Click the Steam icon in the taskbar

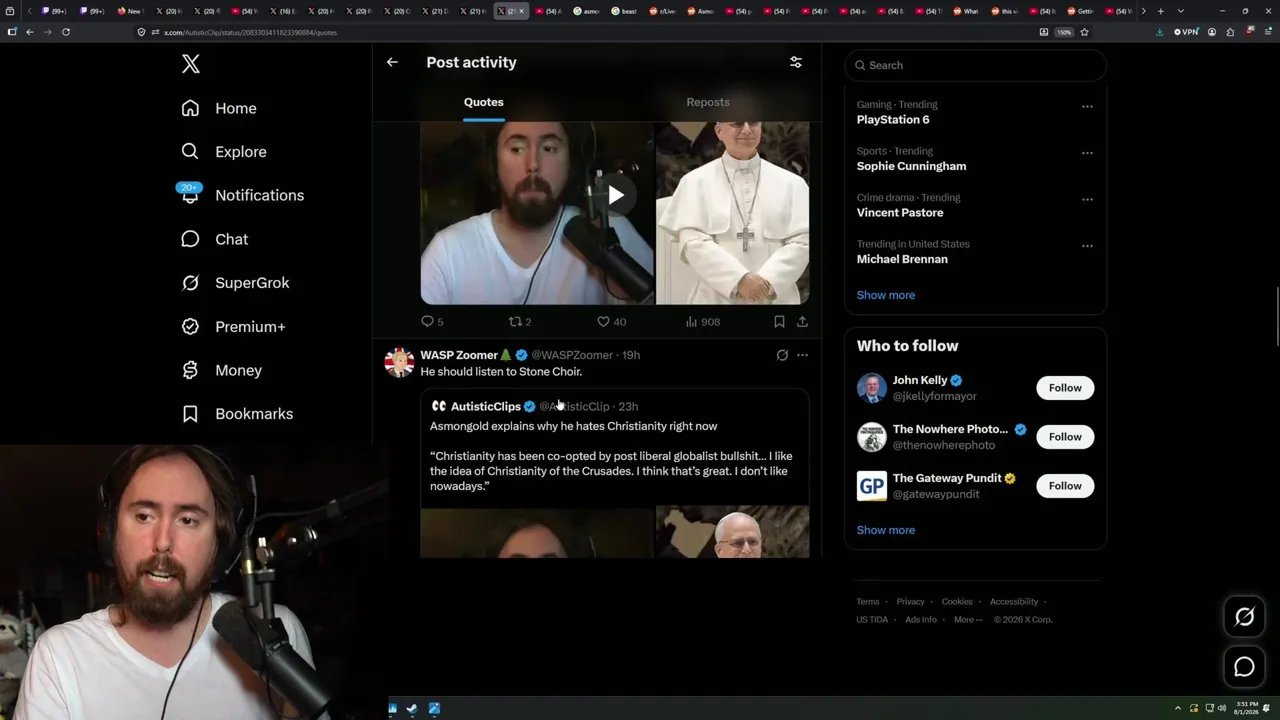[412, 709]
